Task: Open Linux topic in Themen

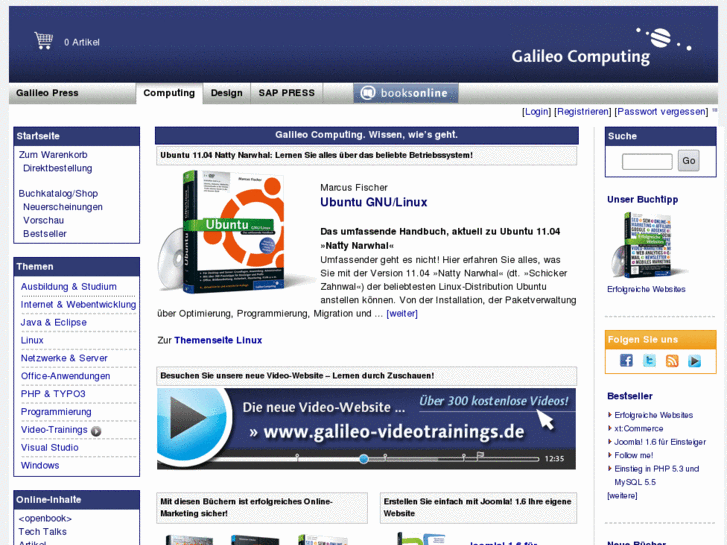Action: pos(32,340)
